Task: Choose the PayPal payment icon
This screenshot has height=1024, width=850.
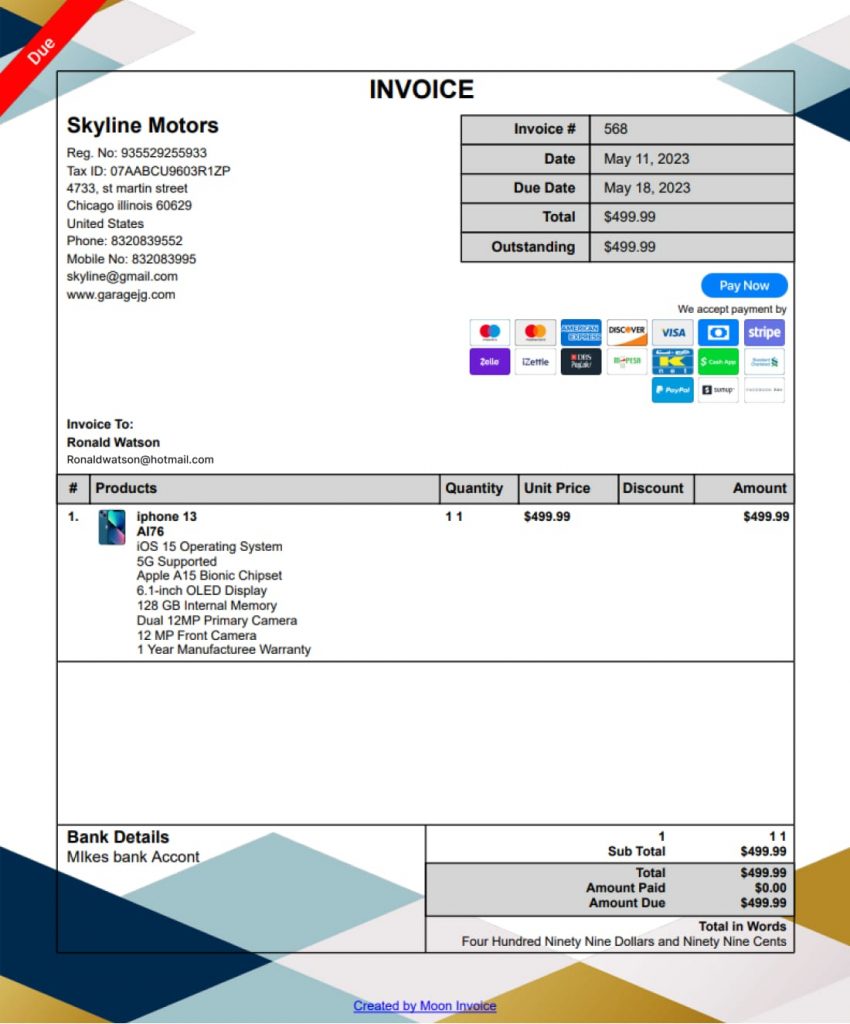Action: (x=672, y=390)
